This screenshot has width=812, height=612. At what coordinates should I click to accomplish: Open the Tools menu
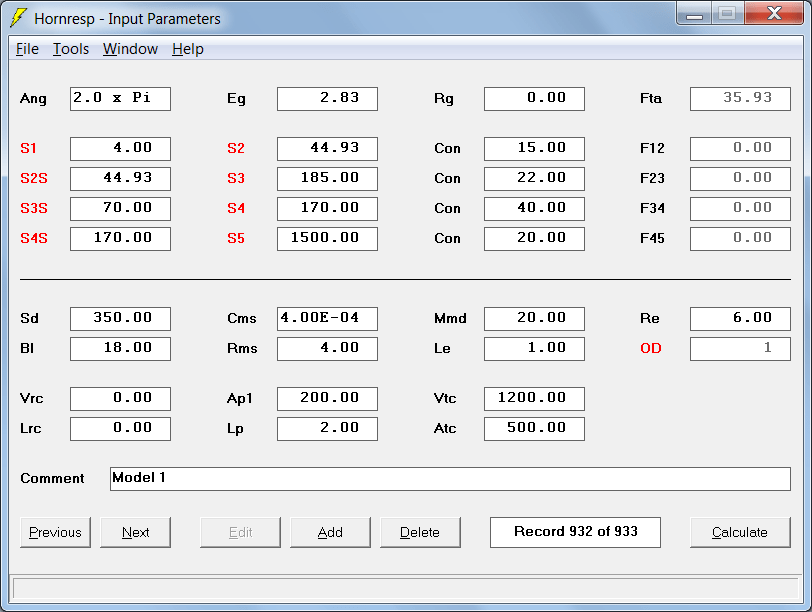[x=71, y=49]
